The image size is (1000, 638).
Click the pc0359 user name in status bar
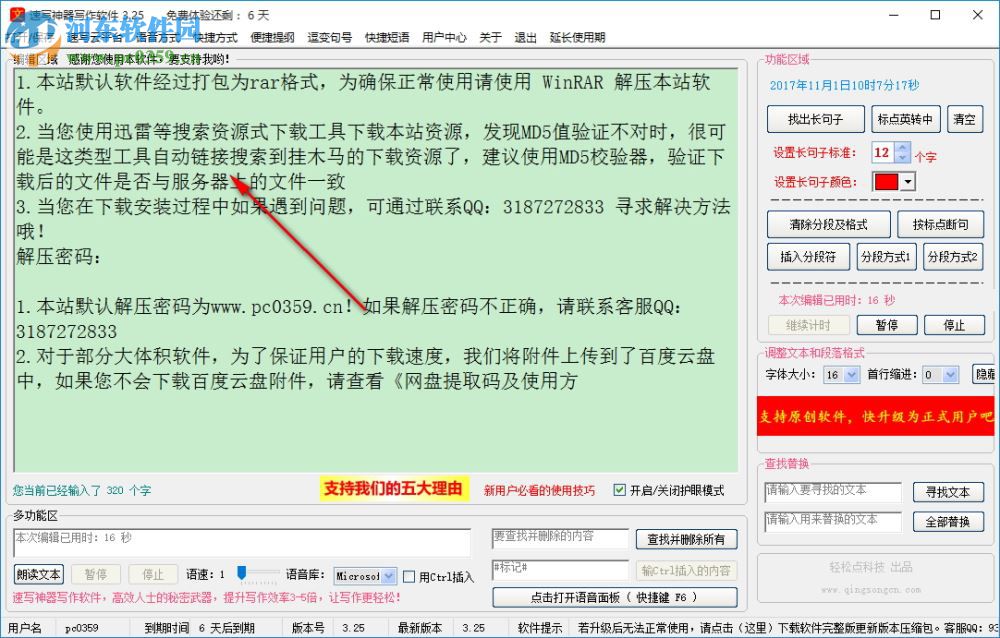pyautogui.click(x=82, y=628)
